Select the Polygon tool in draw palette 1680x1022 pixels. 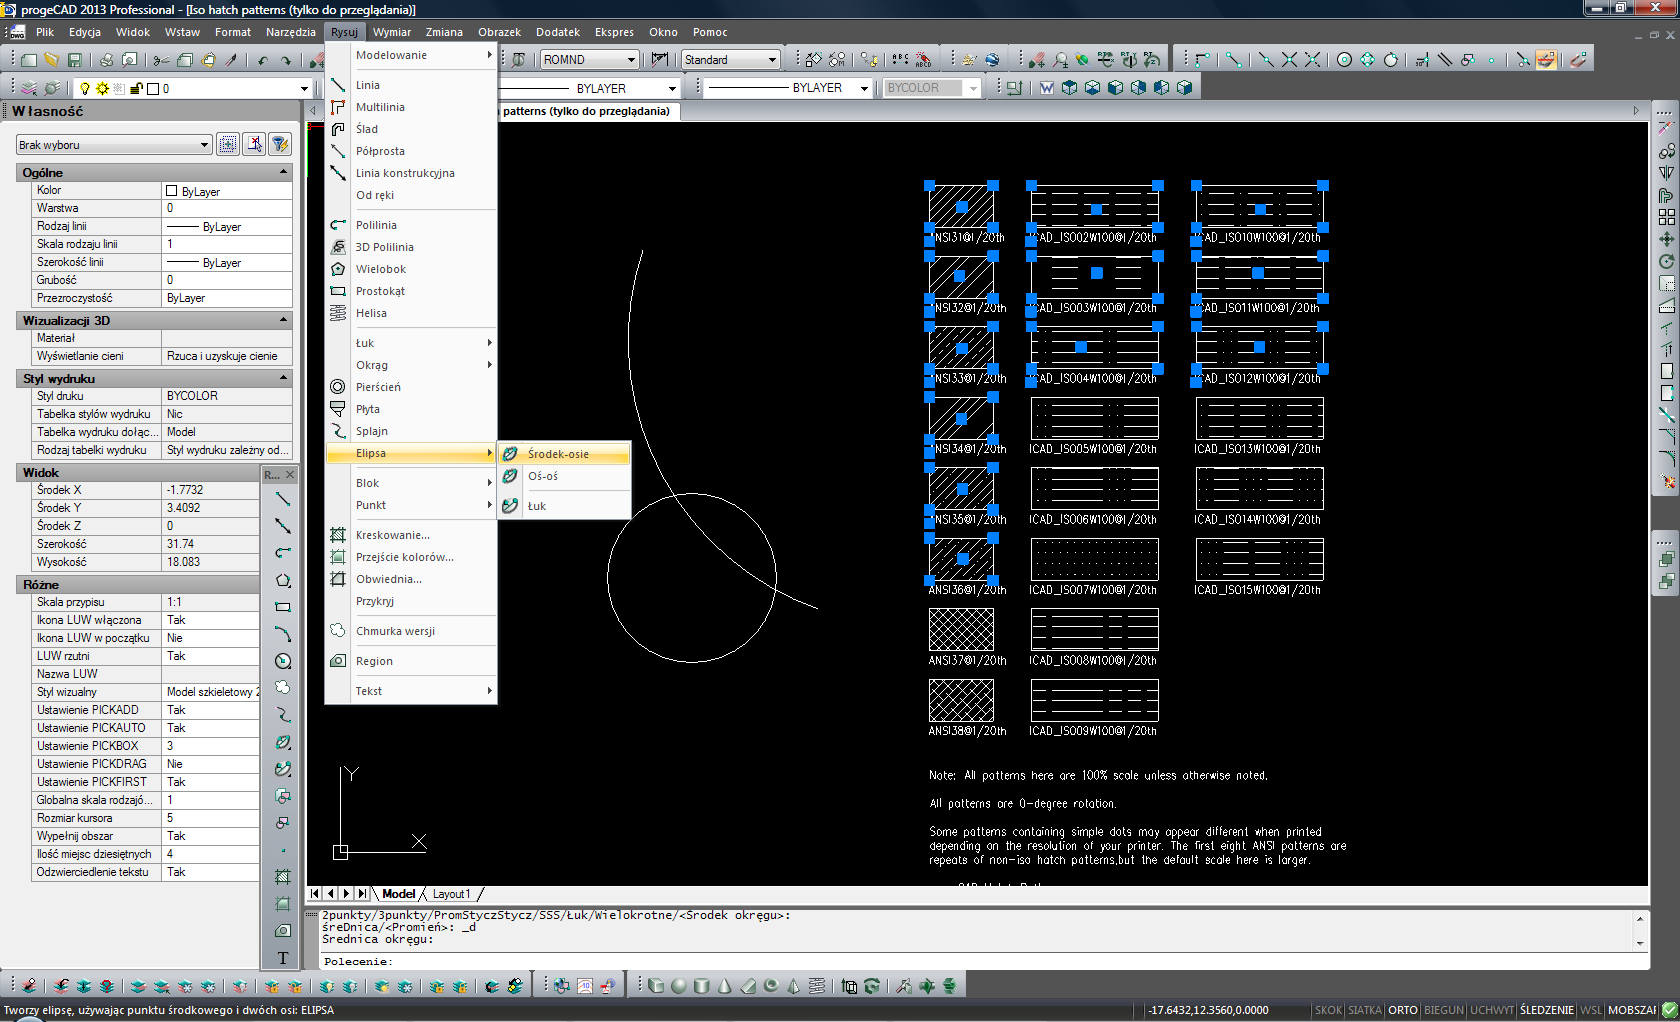283,580
